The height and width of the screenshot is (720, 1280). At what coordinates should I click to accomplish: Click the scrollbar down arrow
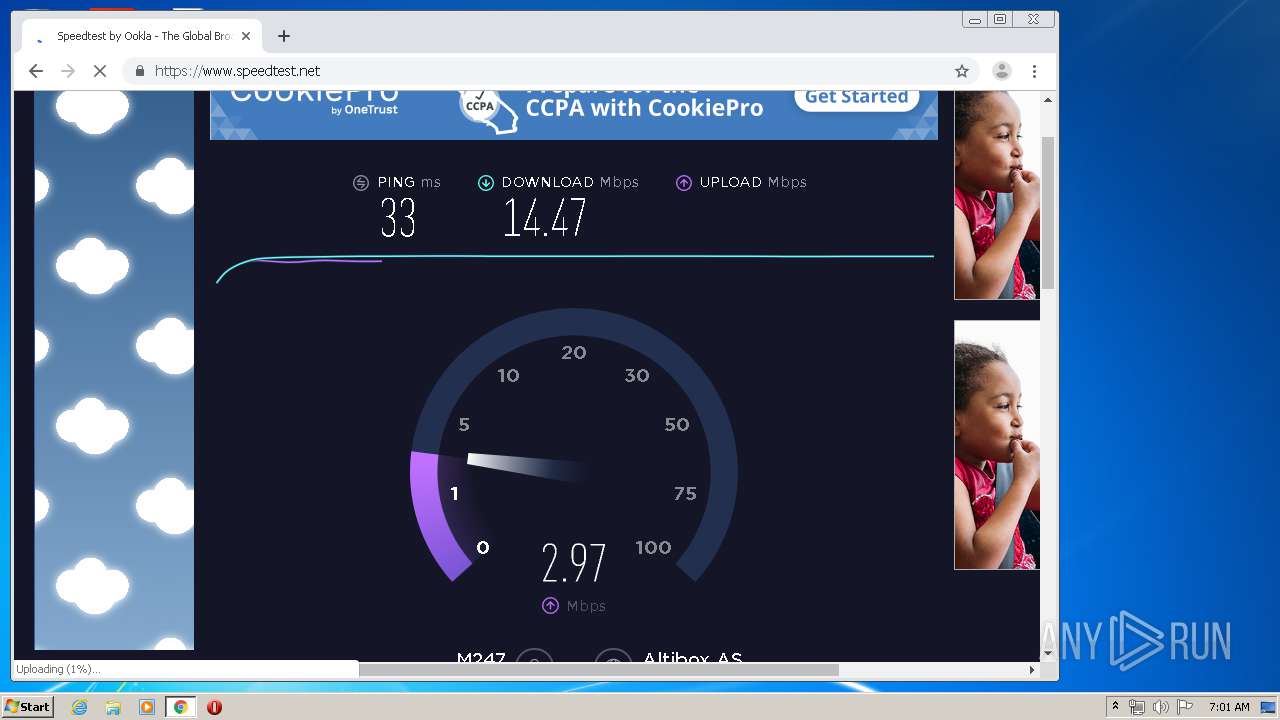[x=1048, y=653]
